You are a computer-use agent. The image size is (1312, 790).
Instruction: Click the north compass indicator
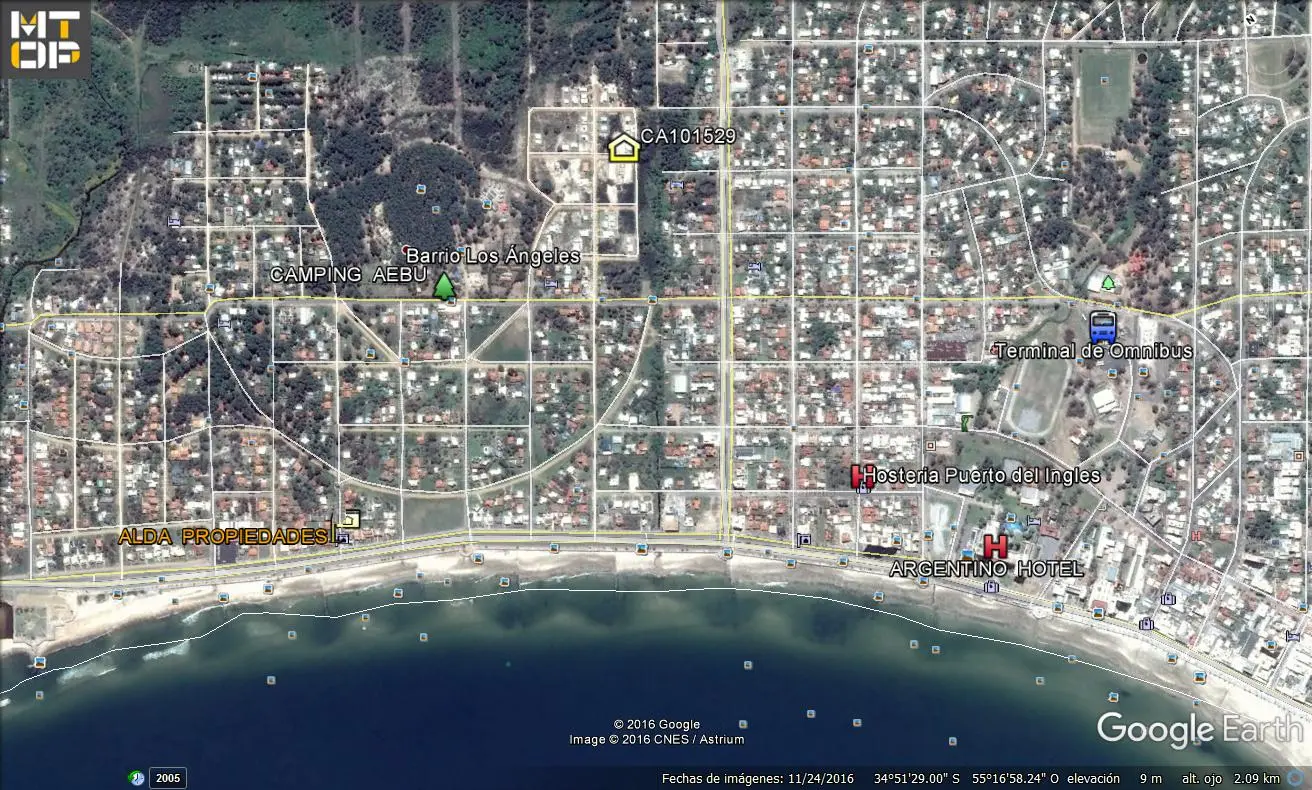(x=1250, y=18)
